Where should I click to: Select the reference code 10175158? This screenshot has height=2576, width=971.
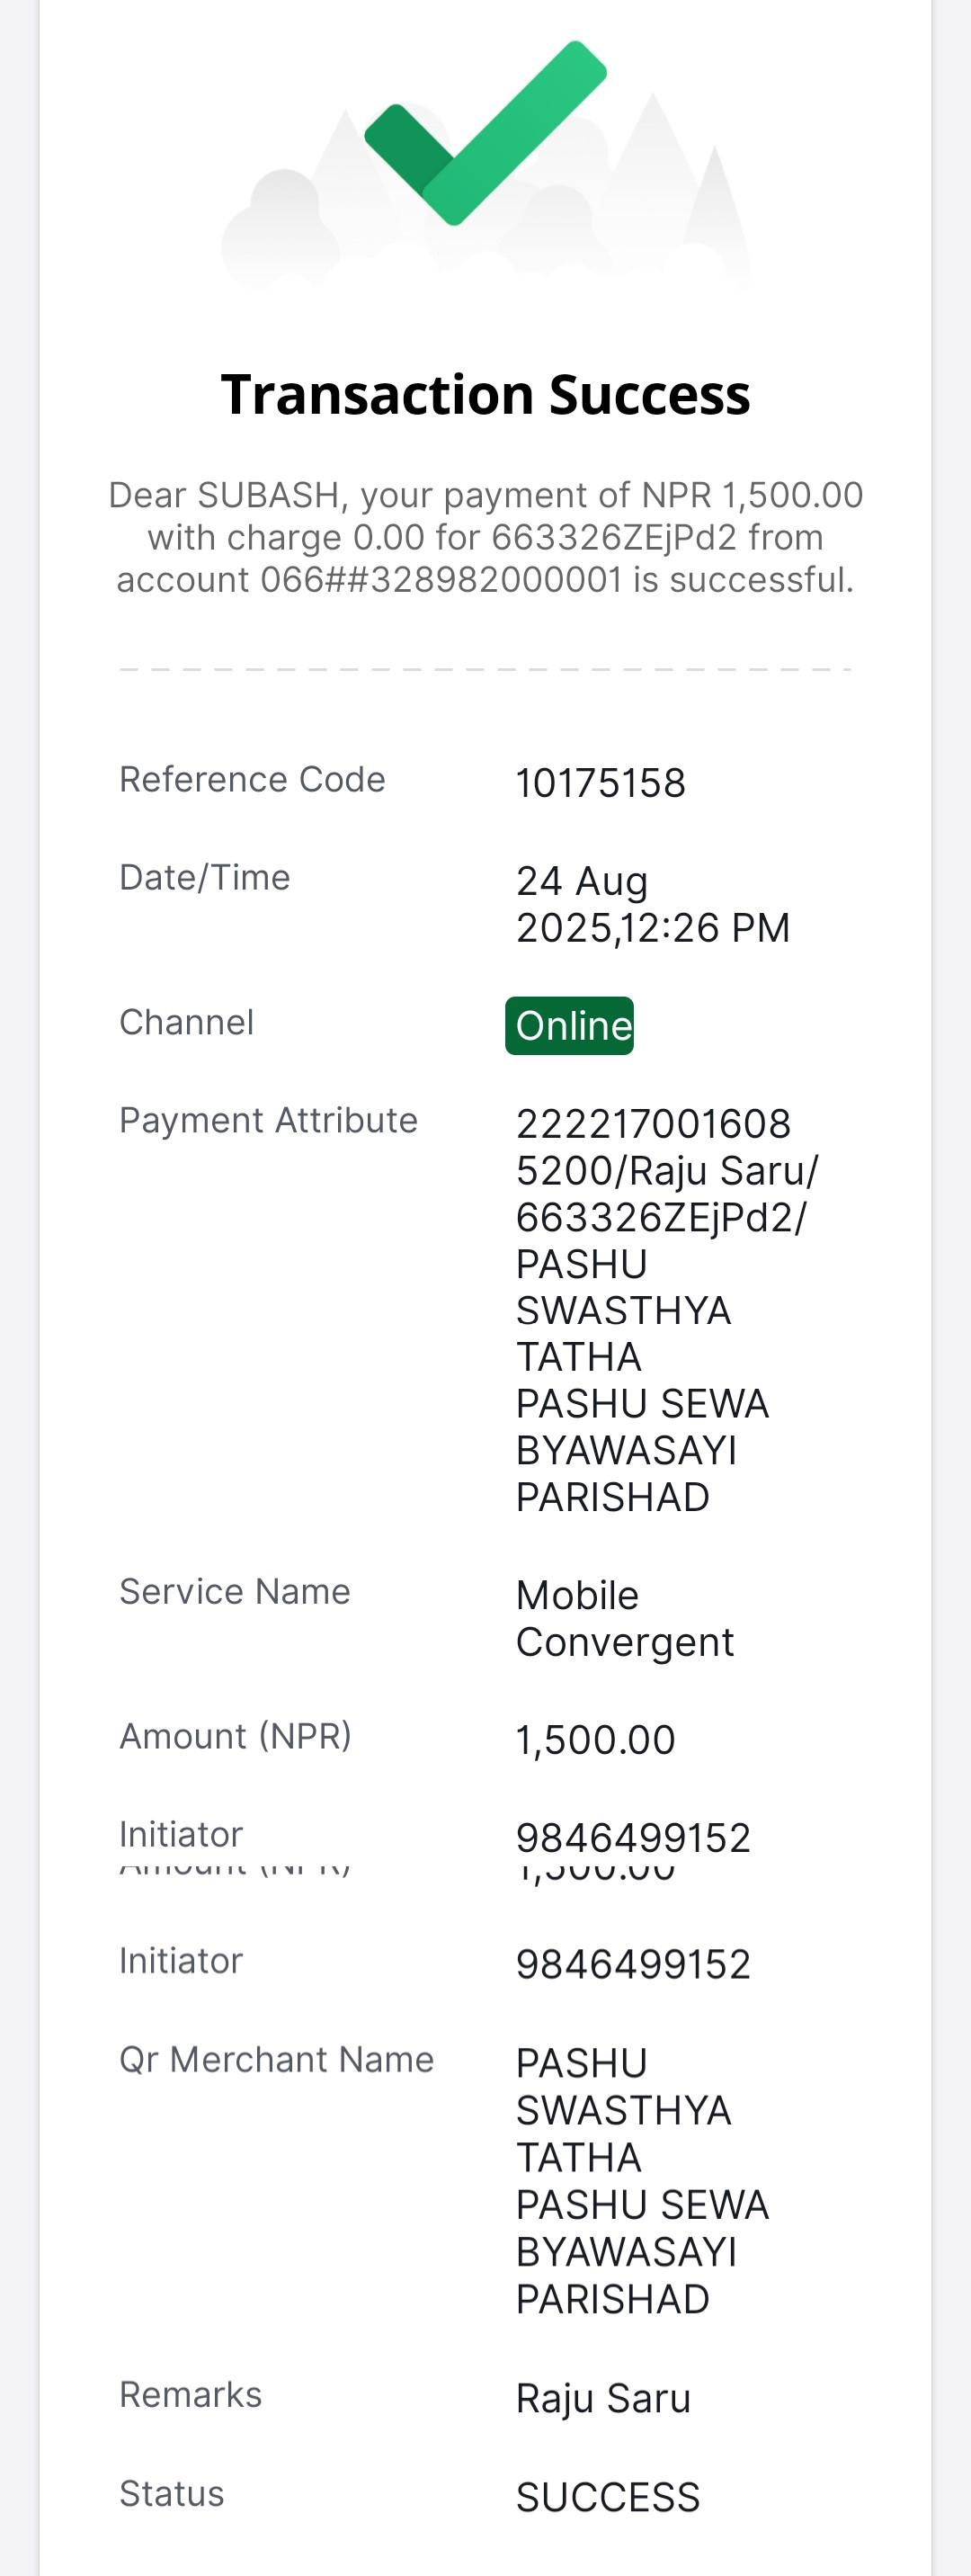(600, 783)
